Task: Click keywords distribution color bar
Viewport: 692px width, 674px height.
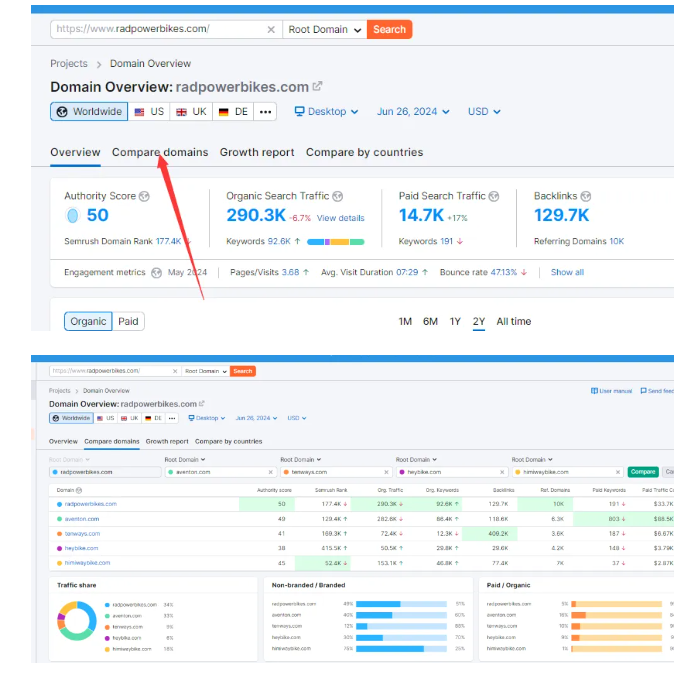Action: tap(335, 242)
